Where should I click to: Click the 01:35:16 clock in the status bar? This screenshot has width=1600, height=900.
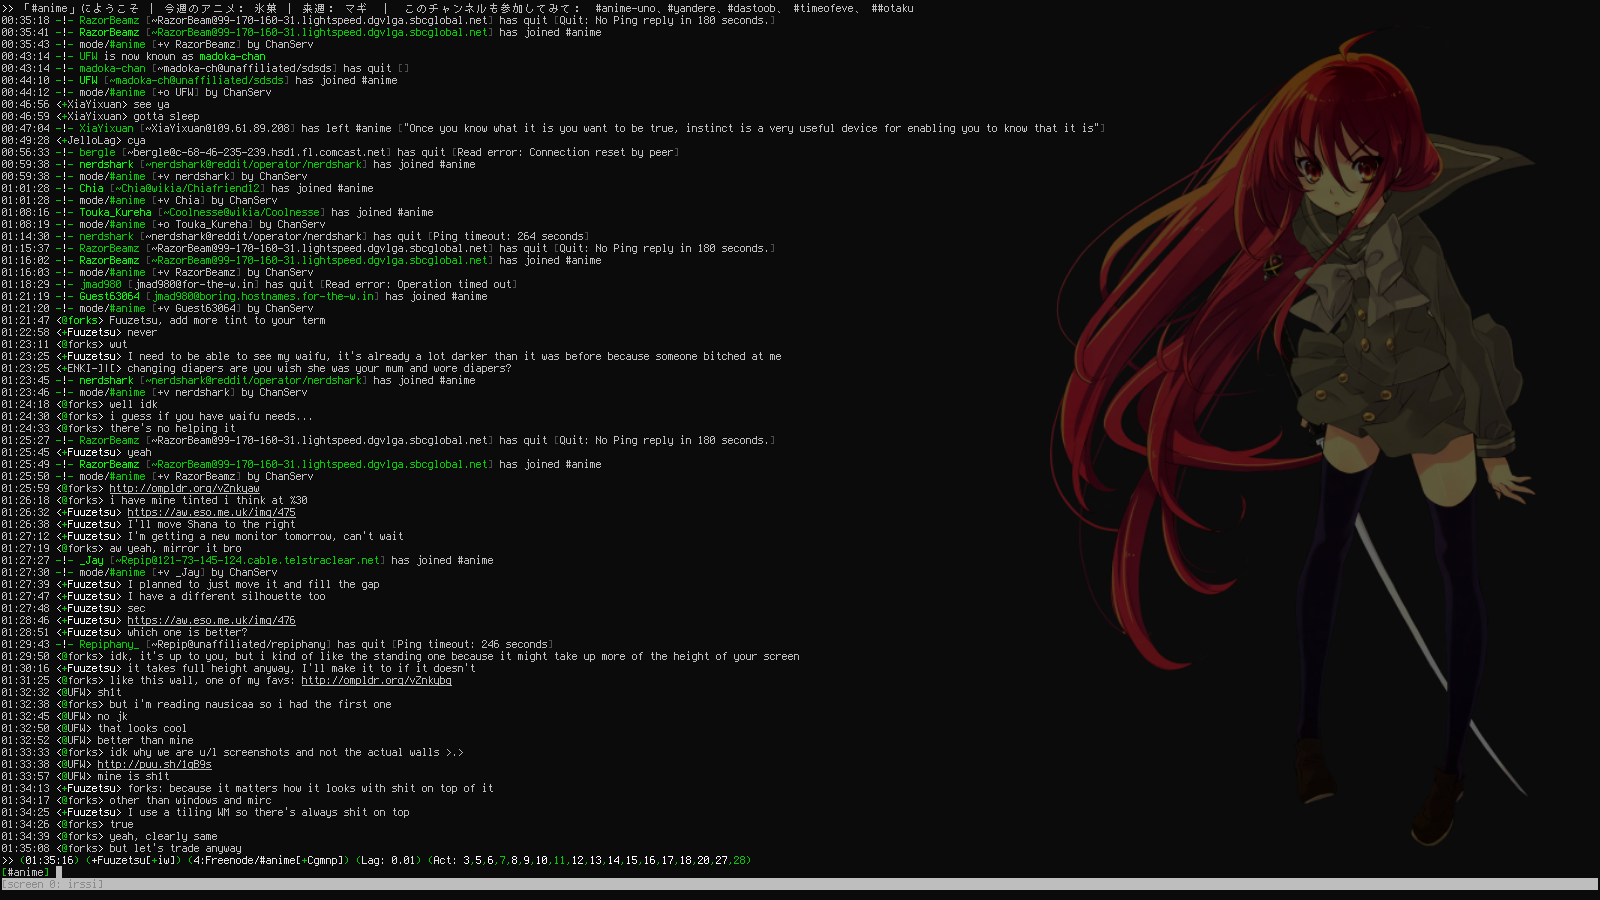(49, 861)
